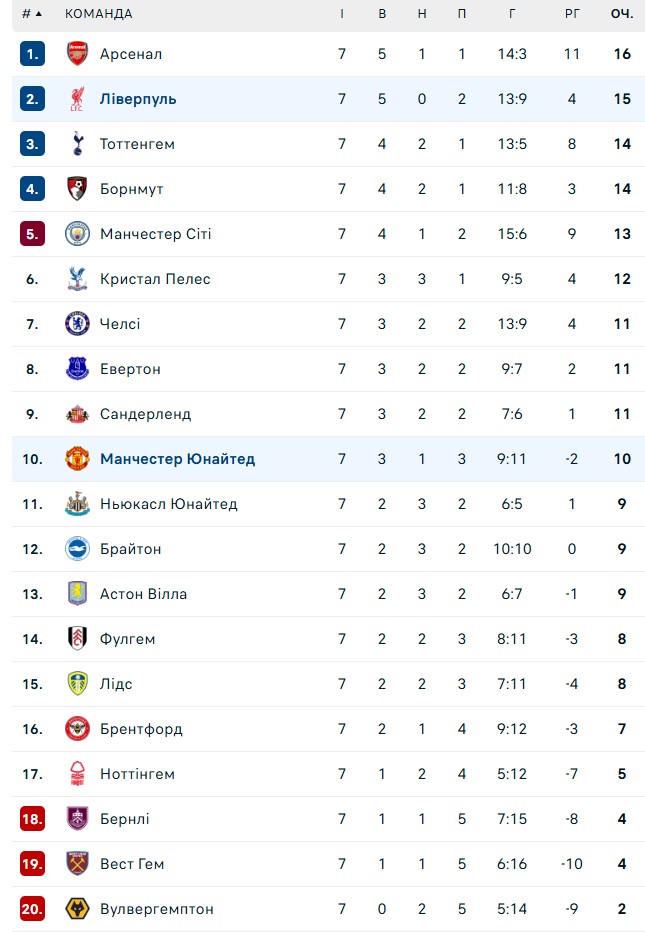
Task: Click the West Ham crest icon
Action: pos(77,864)
